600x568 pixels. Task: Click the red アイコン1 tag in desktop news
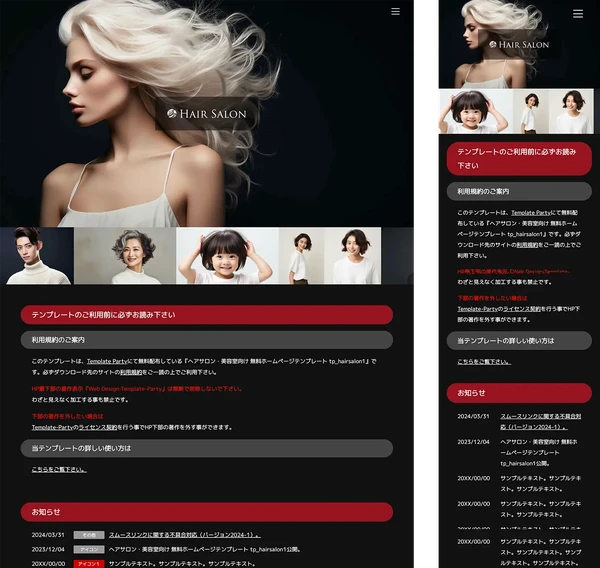coord(89,564)
